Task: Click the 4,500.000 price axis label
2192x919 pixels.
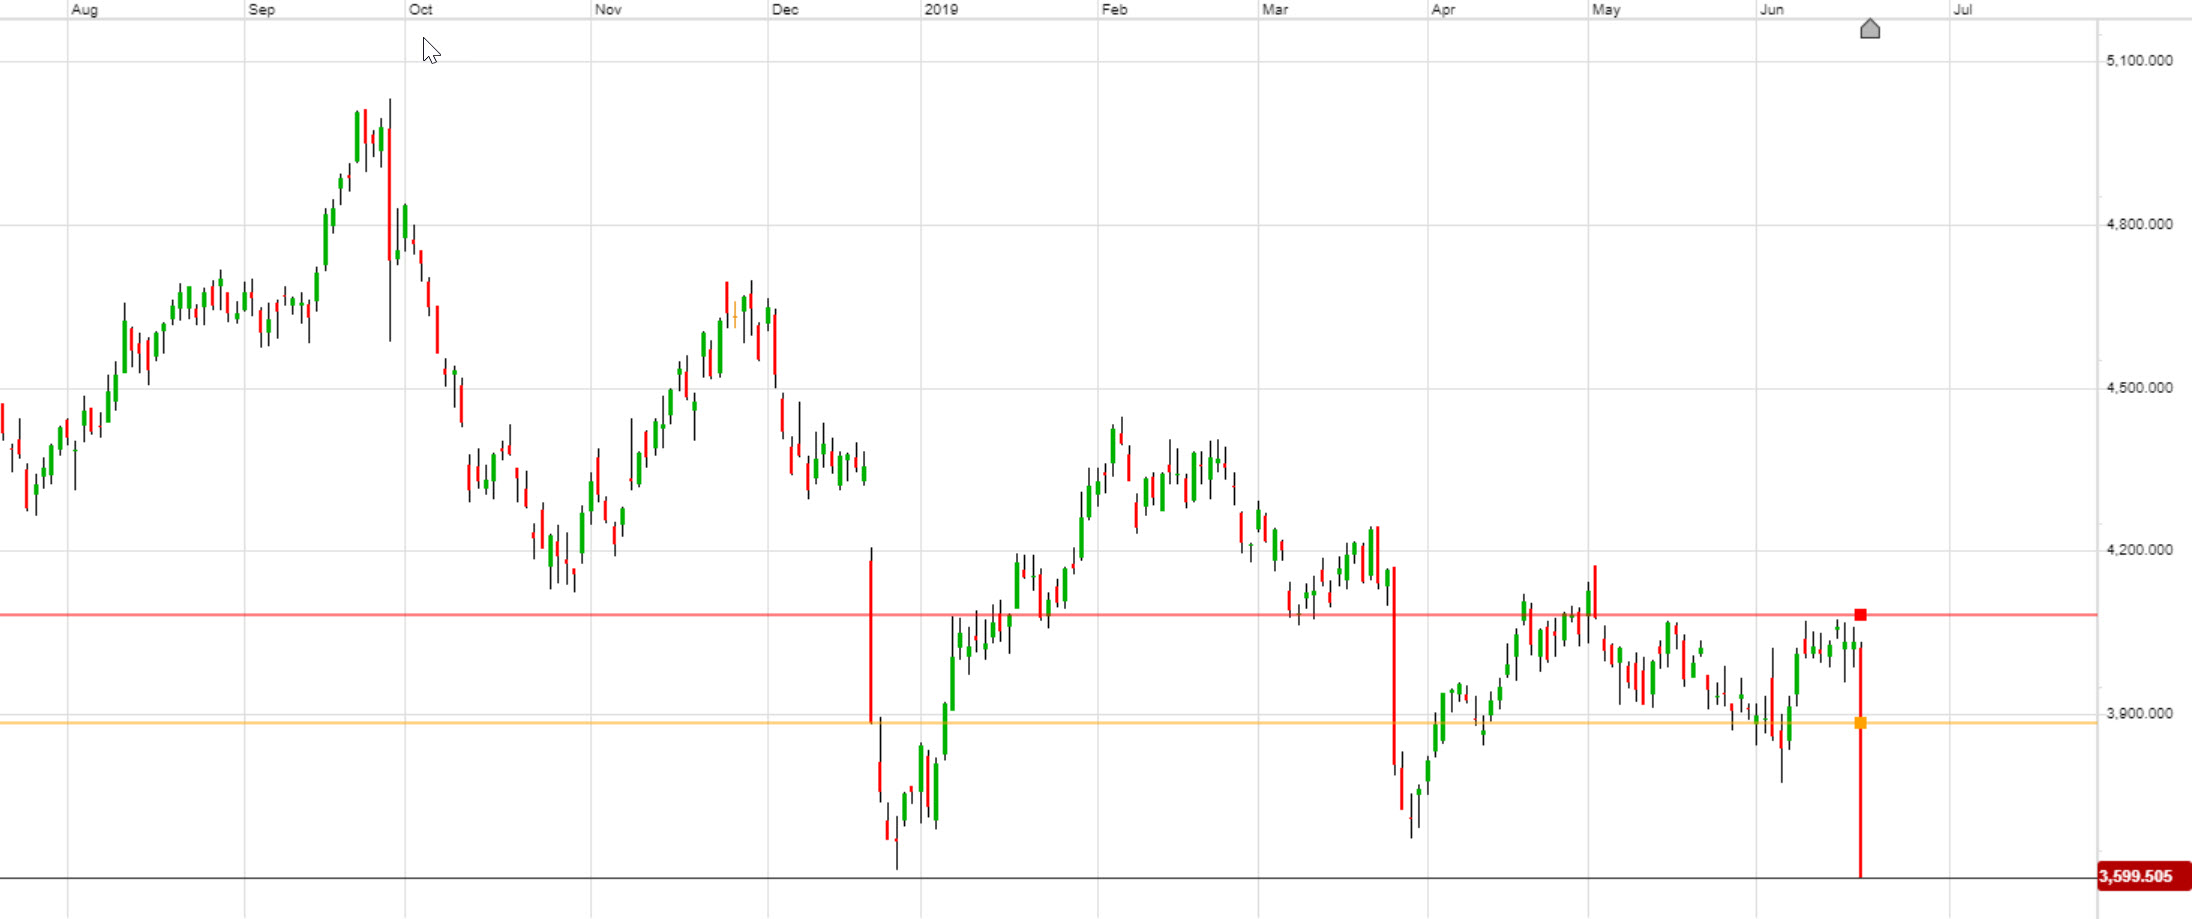Action: (2139, 388)
